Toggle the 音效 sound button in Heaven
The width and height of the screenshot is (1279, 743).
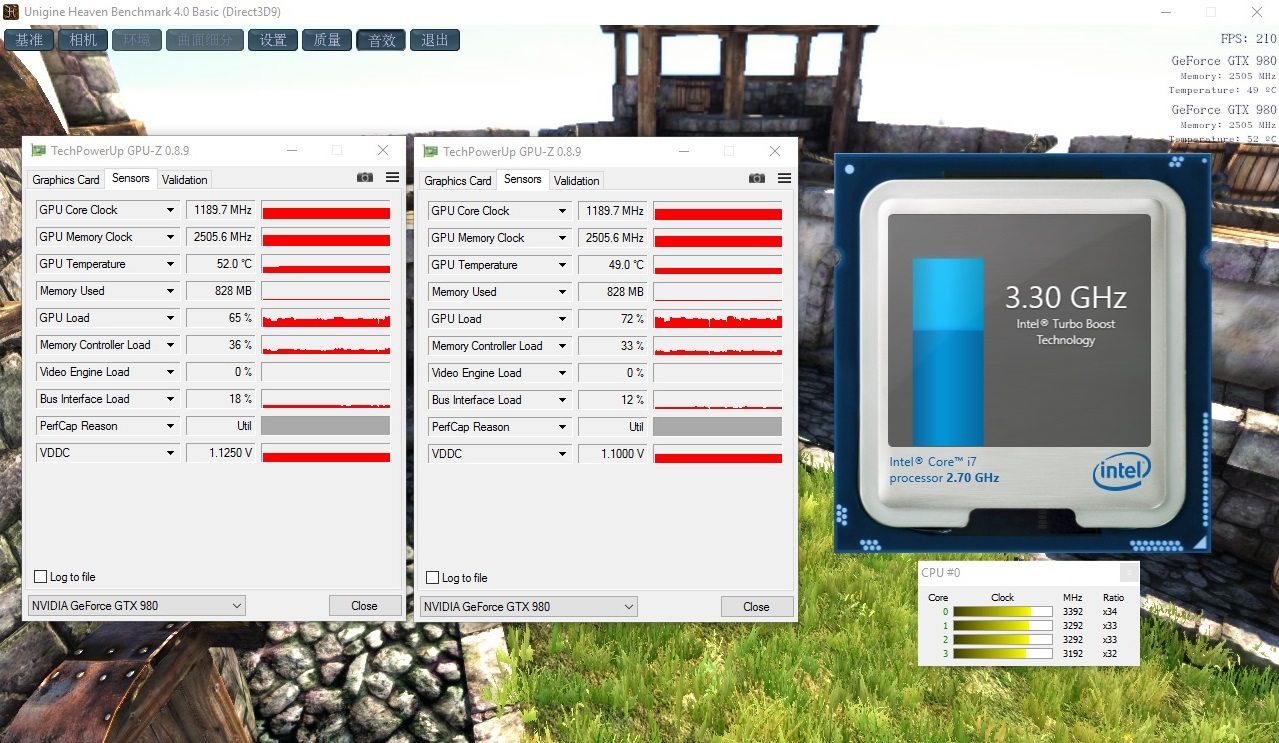(x=381, y=40)
